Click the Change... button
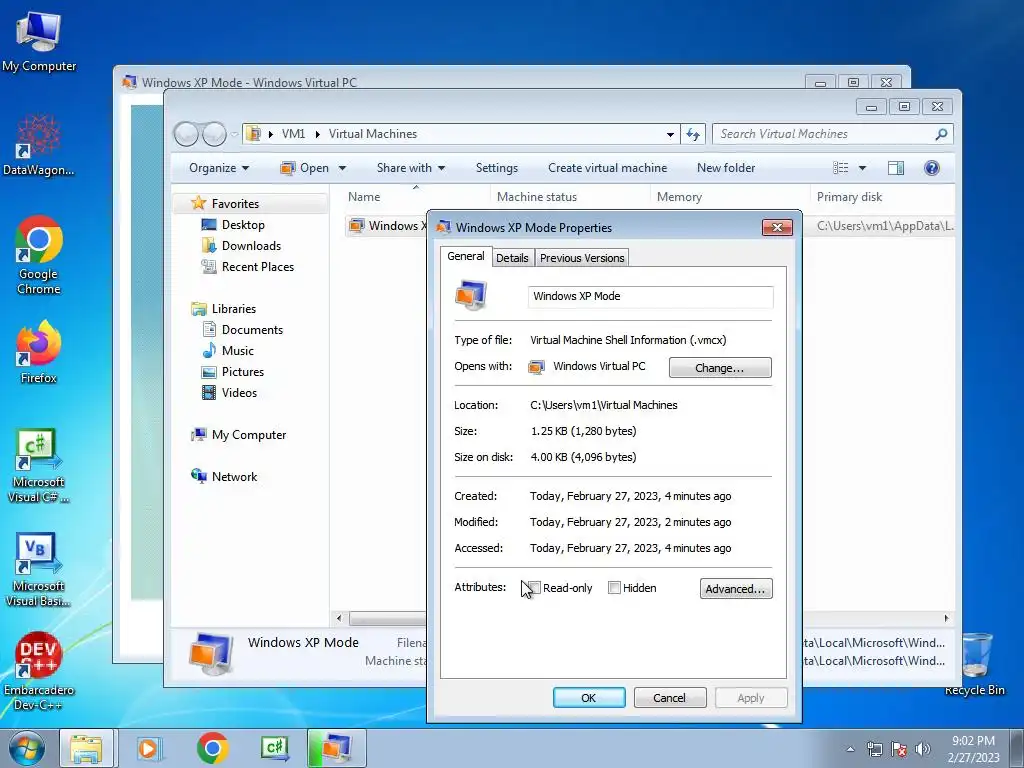 pyautogui.click(x=720, y=368)
